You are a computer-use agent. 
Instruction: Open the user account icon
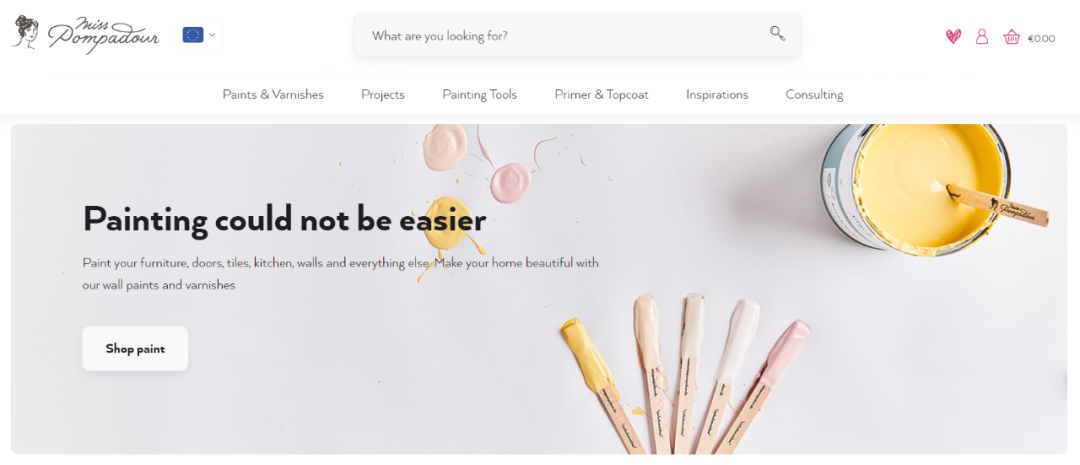[x=982, y=37]
